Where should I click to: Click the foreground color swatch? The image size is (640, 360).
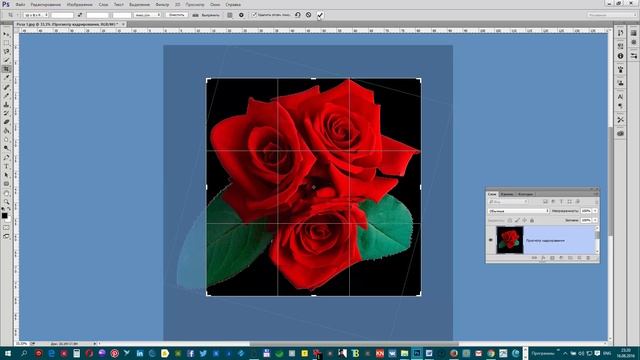pyautogui.click(x=4, y=216)
